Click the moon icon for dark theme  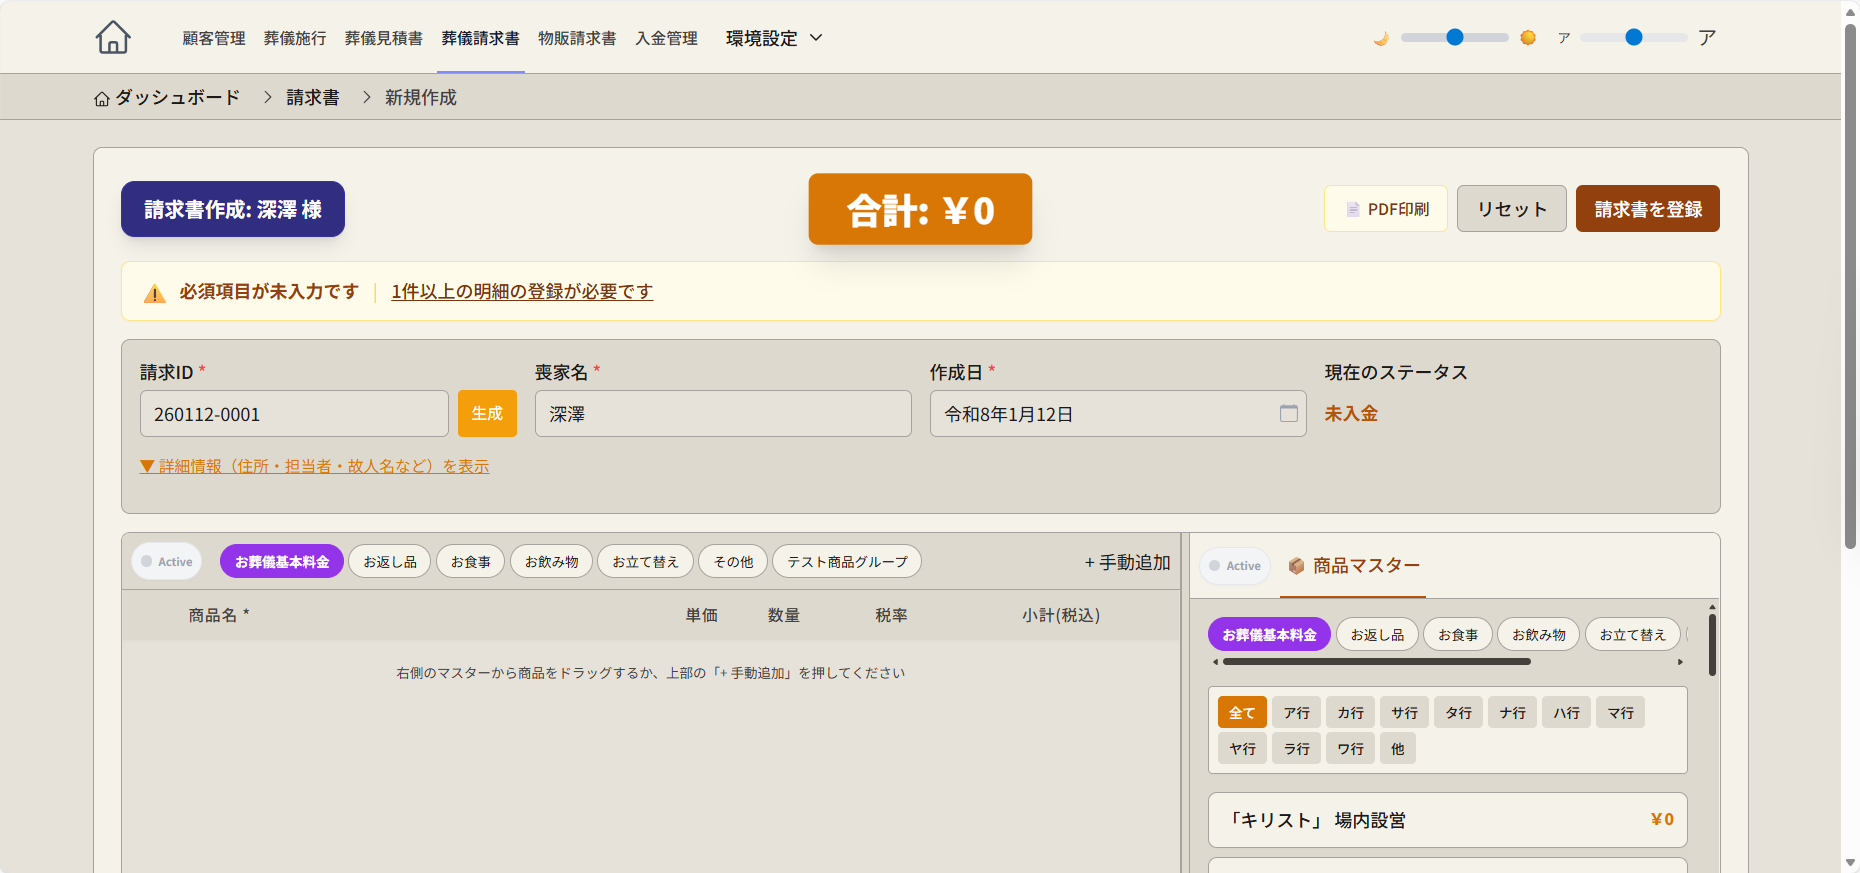(1381, 38)
